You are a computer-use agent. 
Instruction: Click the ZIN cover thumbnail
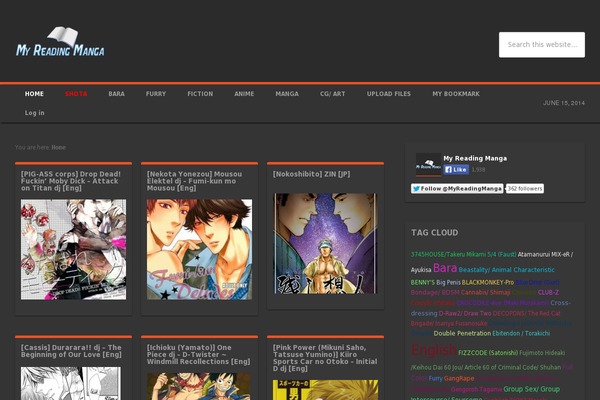[x=325, y=243]
